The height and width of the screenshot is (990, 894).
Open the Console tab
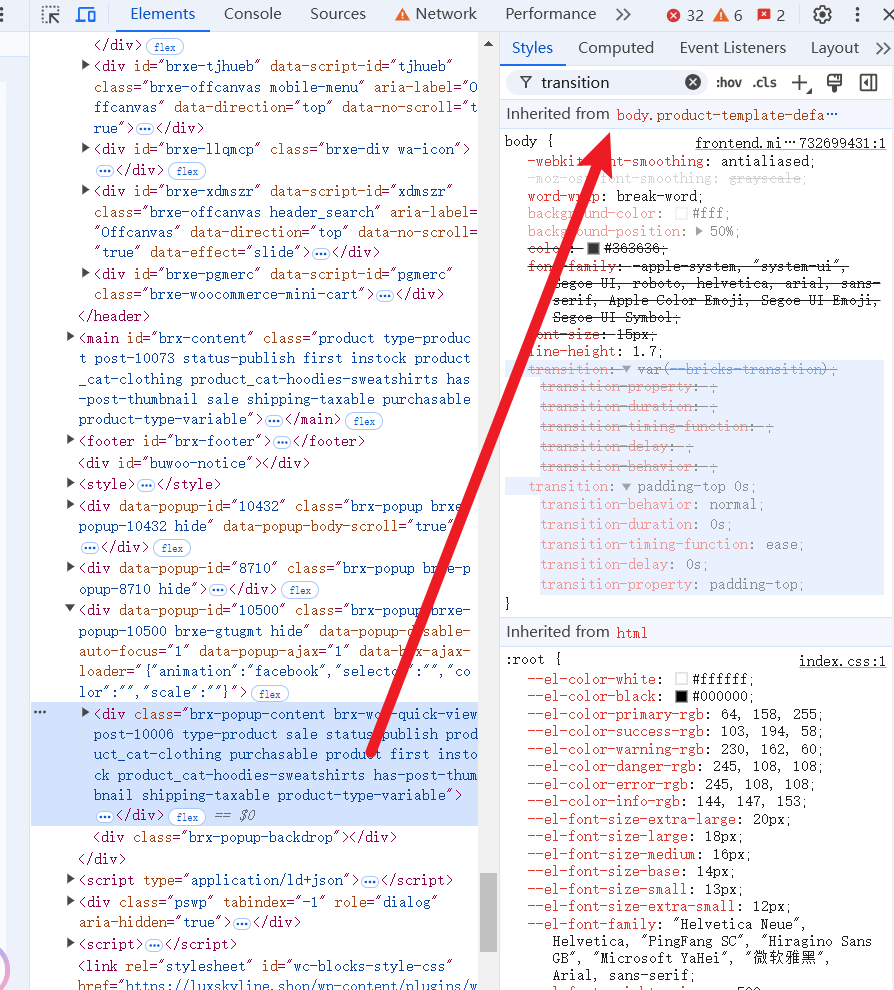[x=253, y=14]
